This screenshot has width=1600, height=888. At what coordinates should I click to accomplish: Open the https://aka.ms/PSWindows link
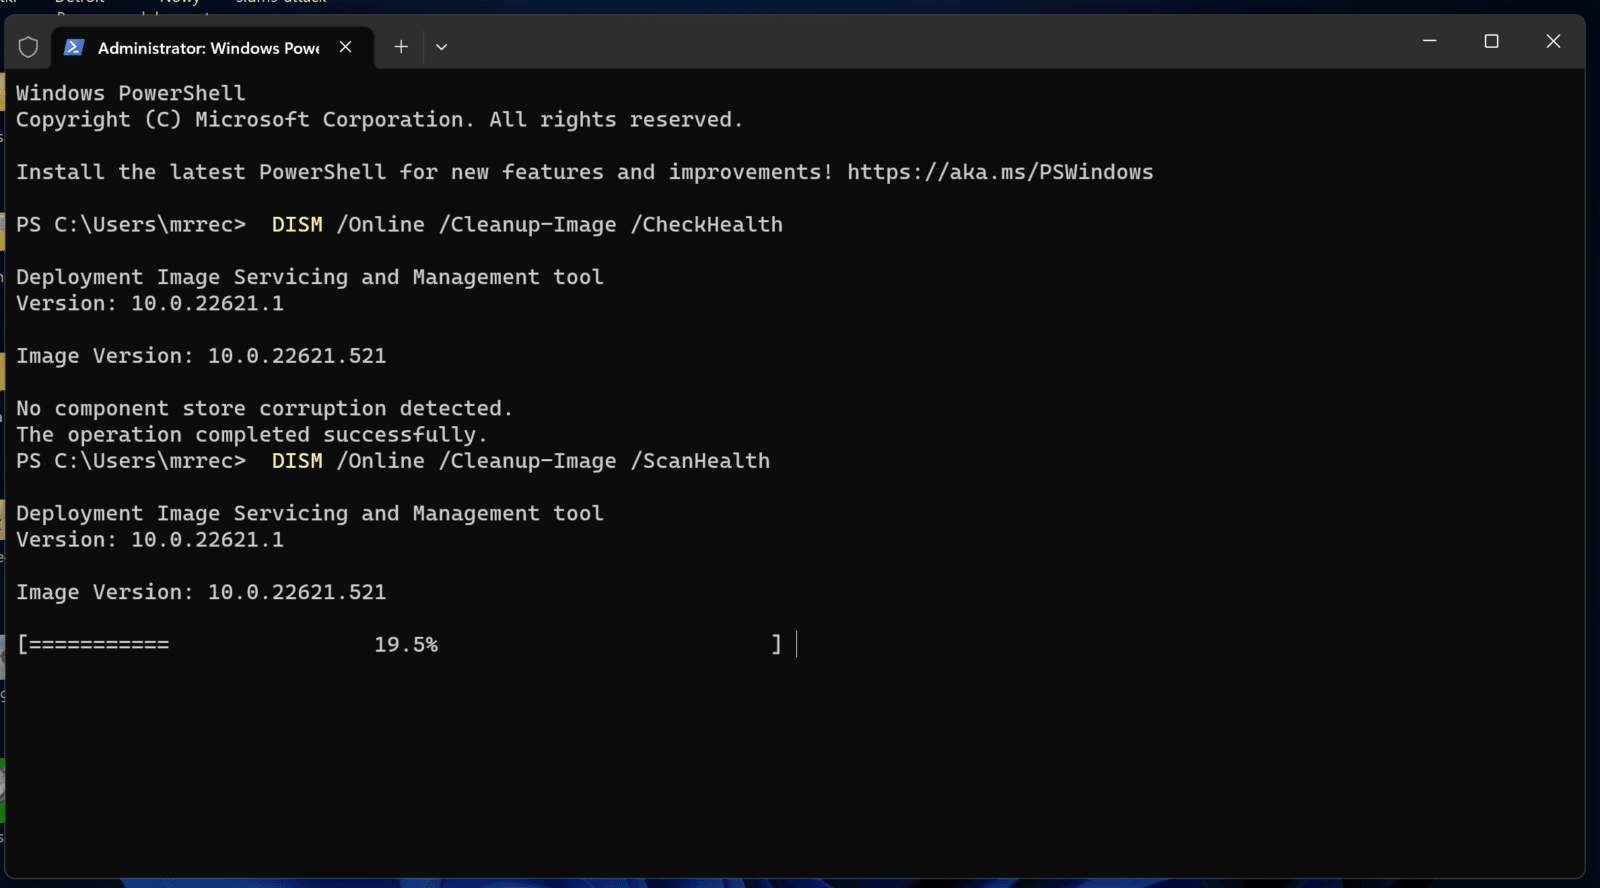999,172
